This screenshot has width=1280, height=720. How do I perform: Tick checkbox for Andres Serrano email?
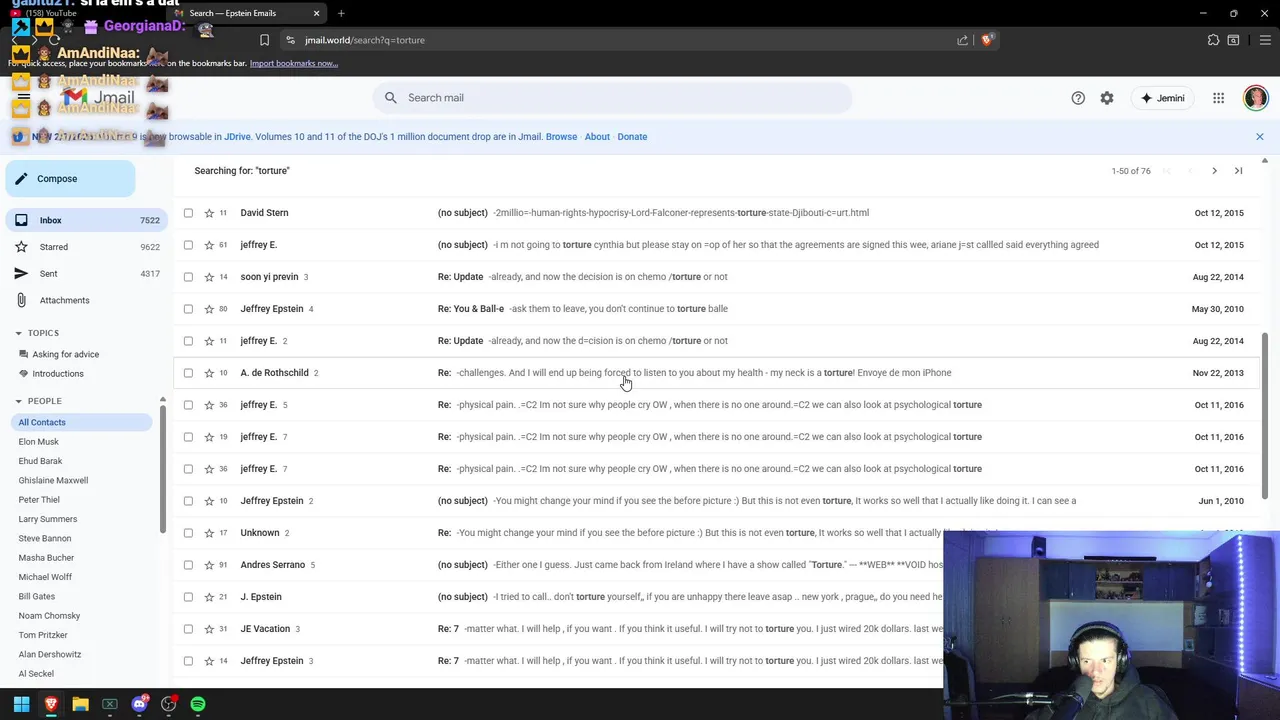pos(188,565)
